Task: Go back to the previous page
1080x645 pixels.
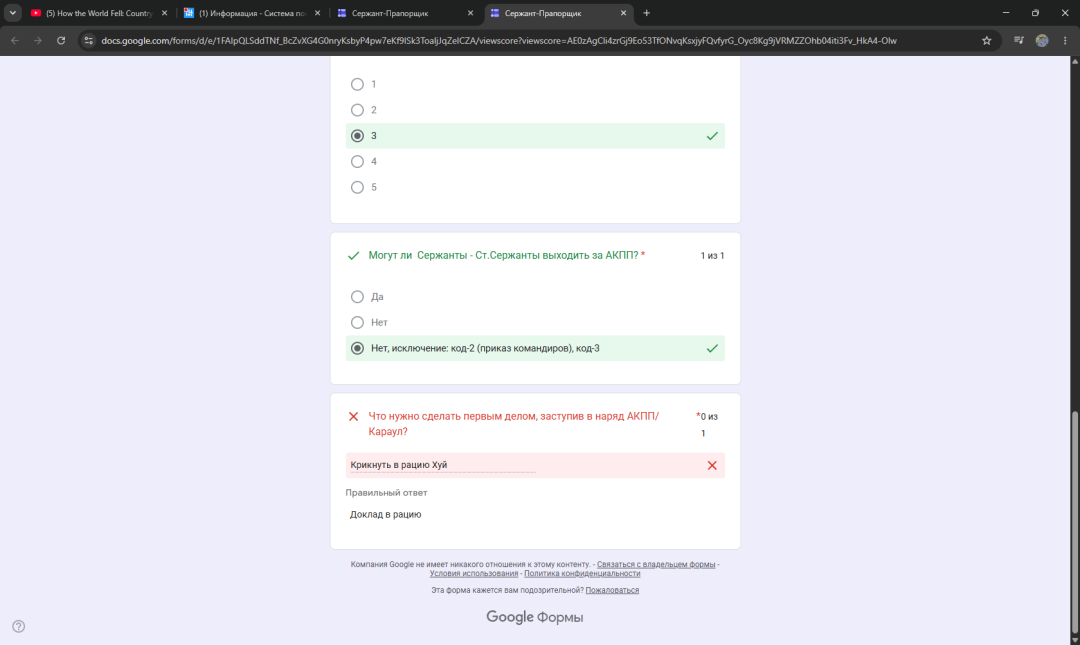Action: (14, 41)
